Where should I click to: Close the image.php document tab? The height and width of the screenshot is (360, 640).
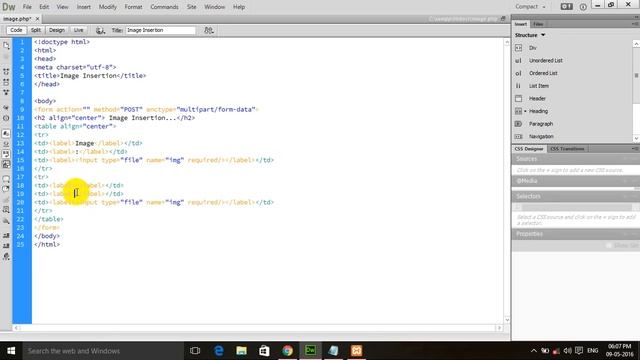pos(38,19)
